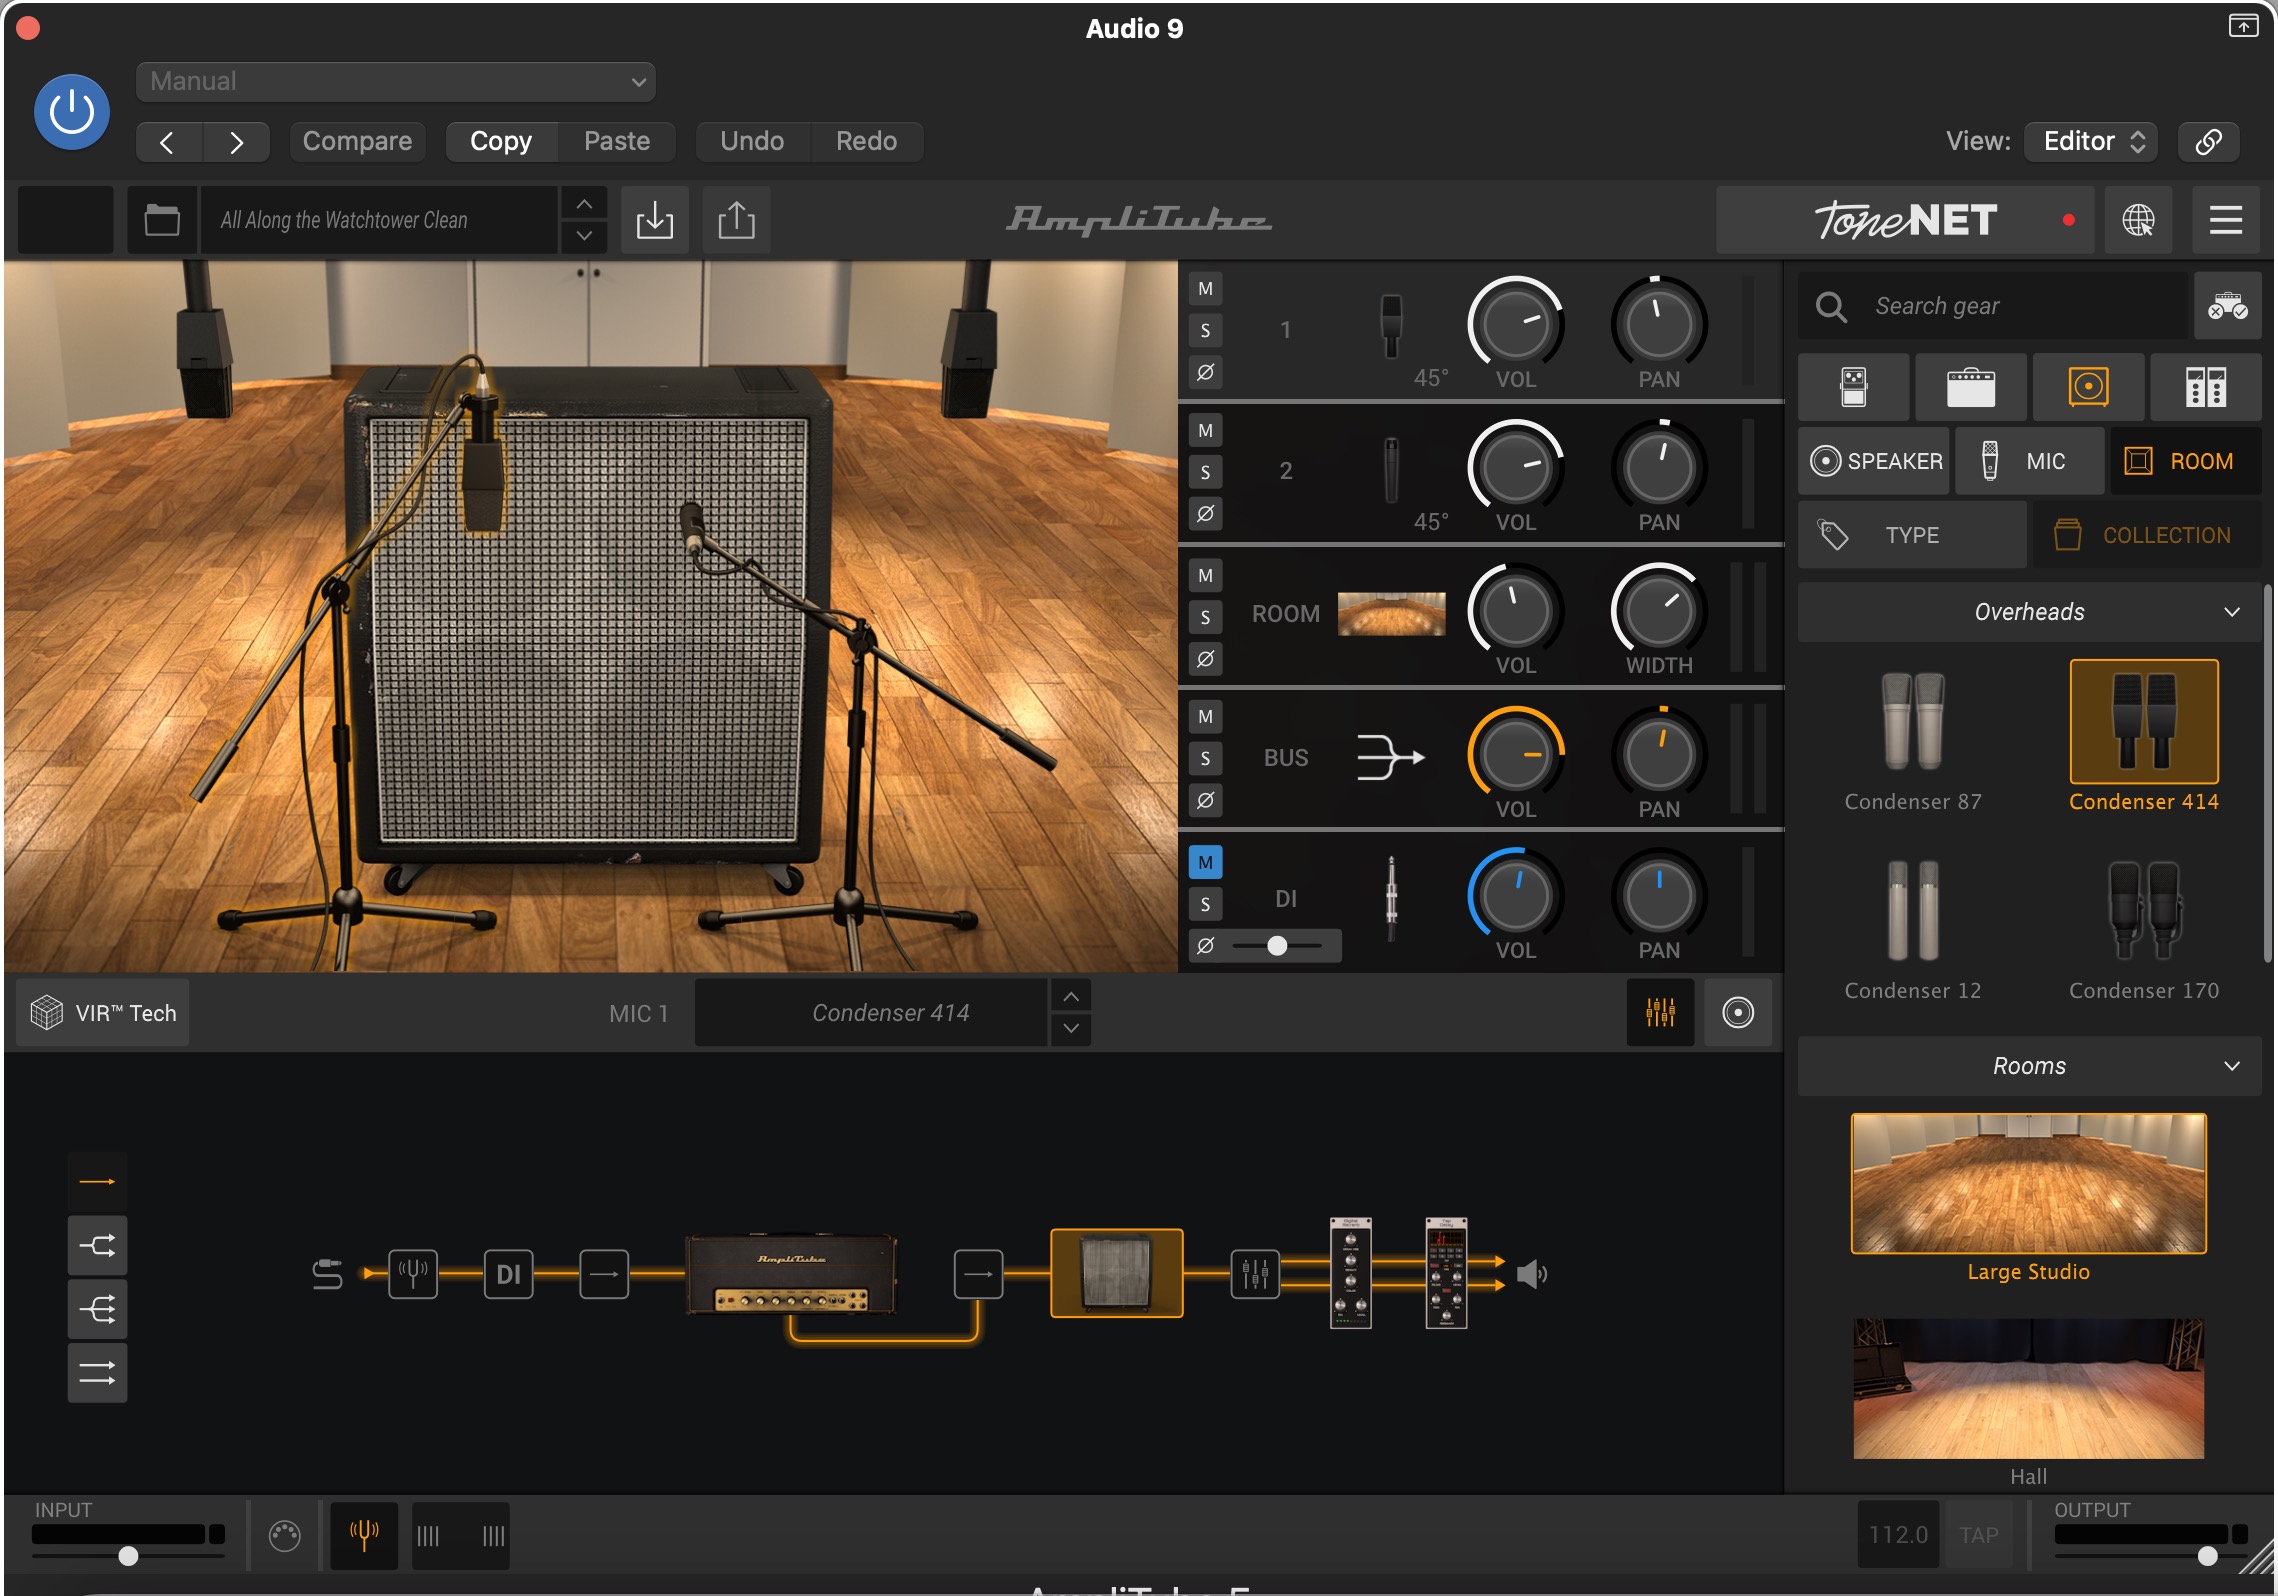Mute mic channel 1
The width and height of the screenshot is (2278, 1596).
click(1205, 289)
